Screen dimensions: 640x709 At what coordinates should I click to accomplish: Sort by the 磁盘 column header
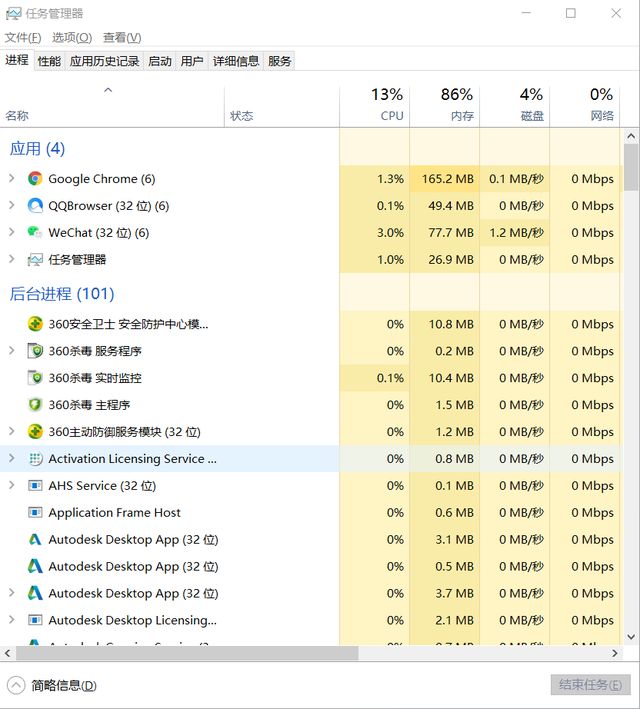click(x=514, y=107)
